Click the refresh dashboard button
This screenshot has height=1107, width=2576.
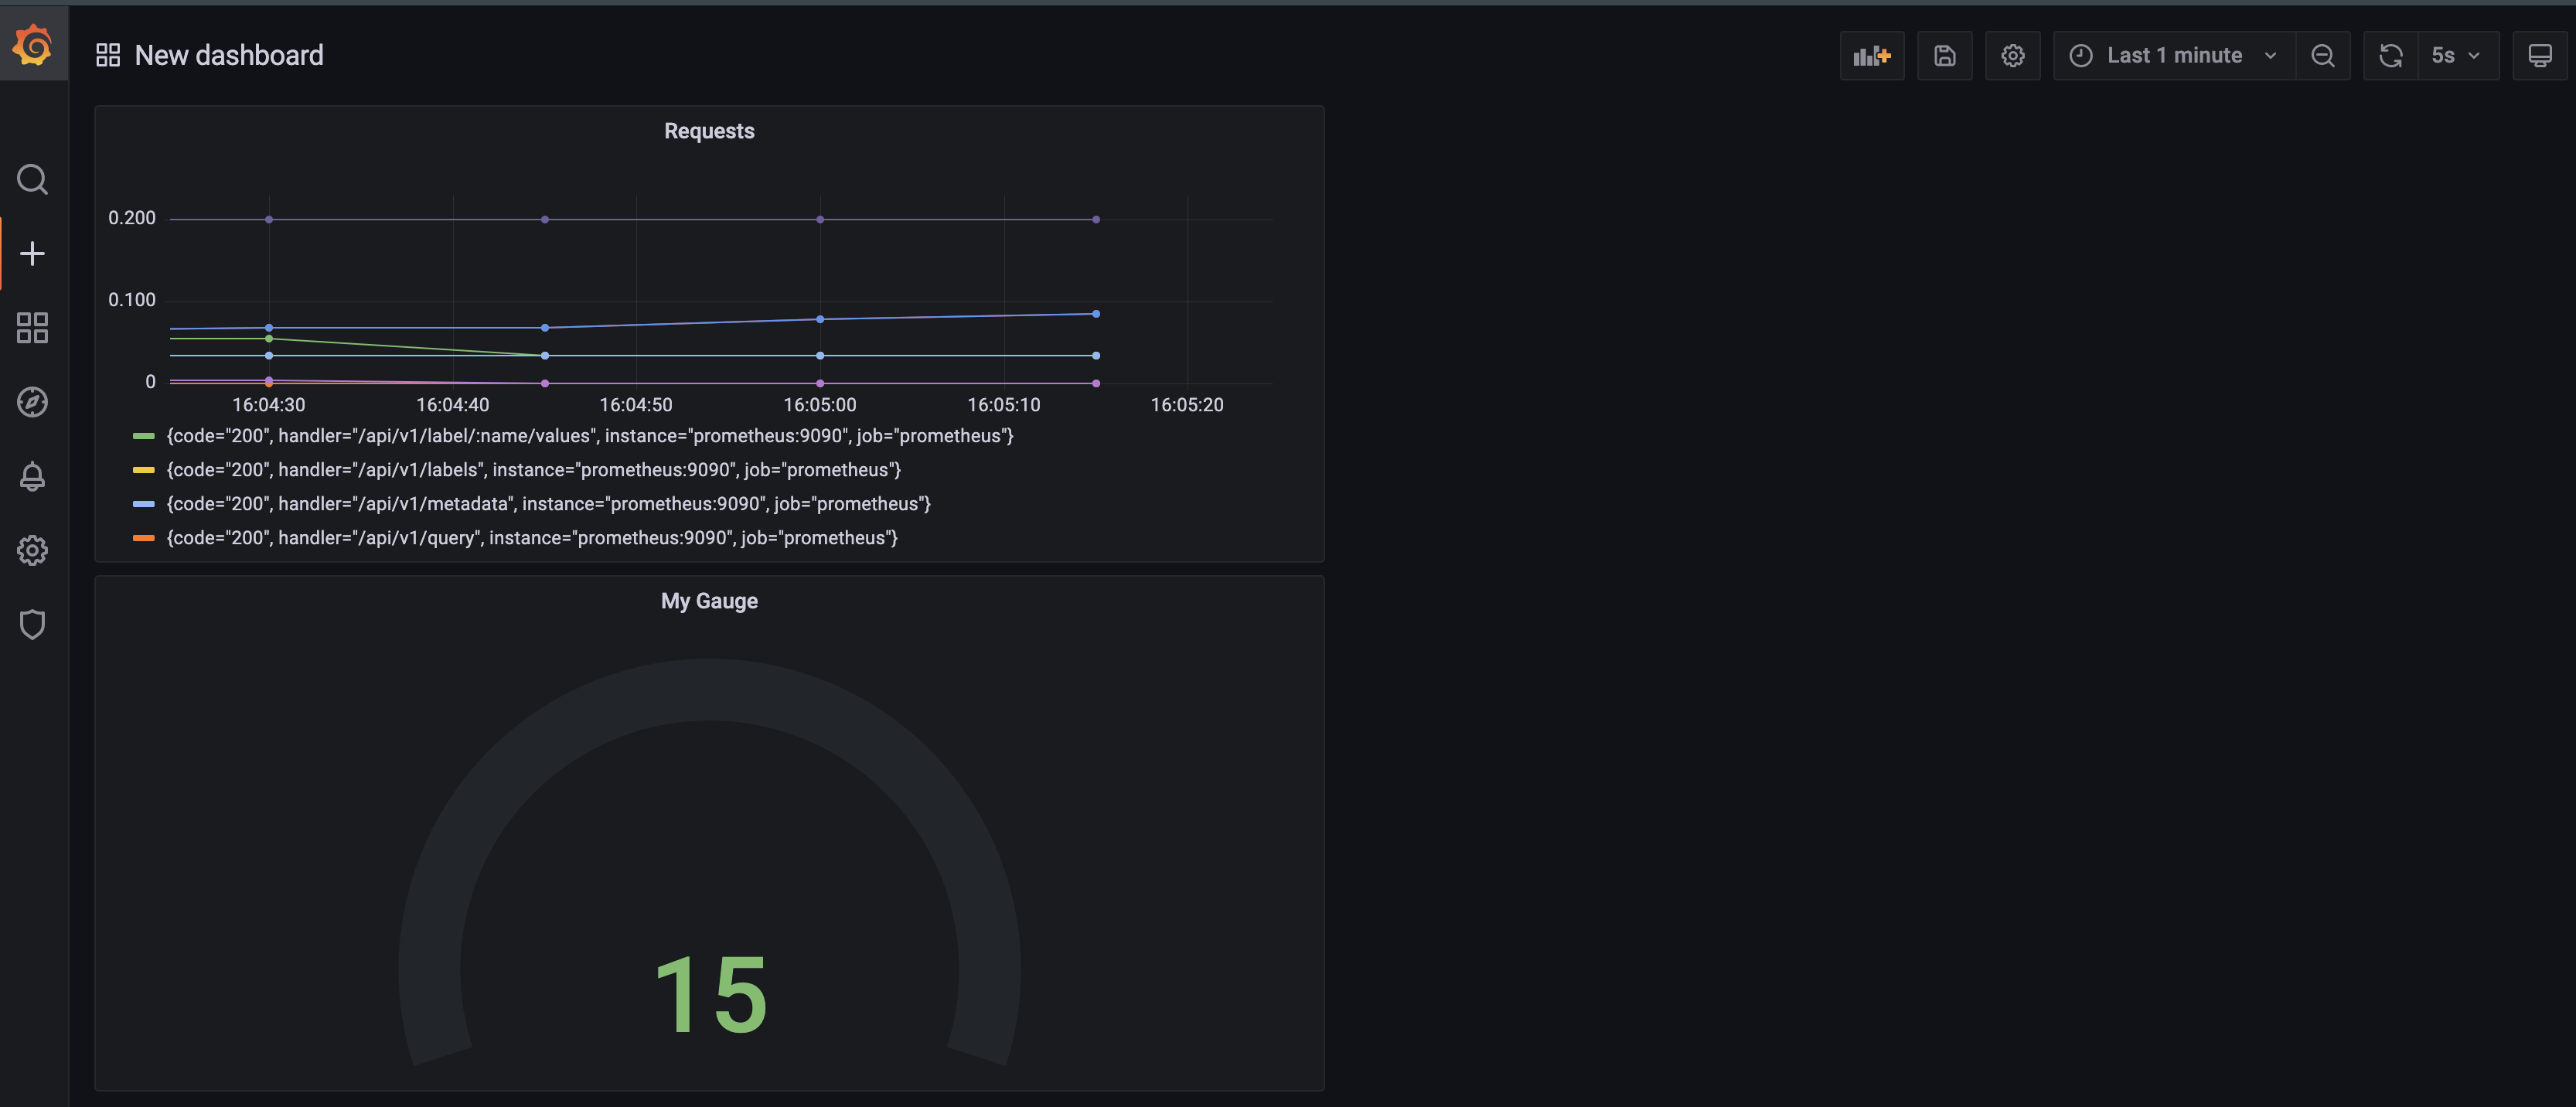tap(2390, 56)
